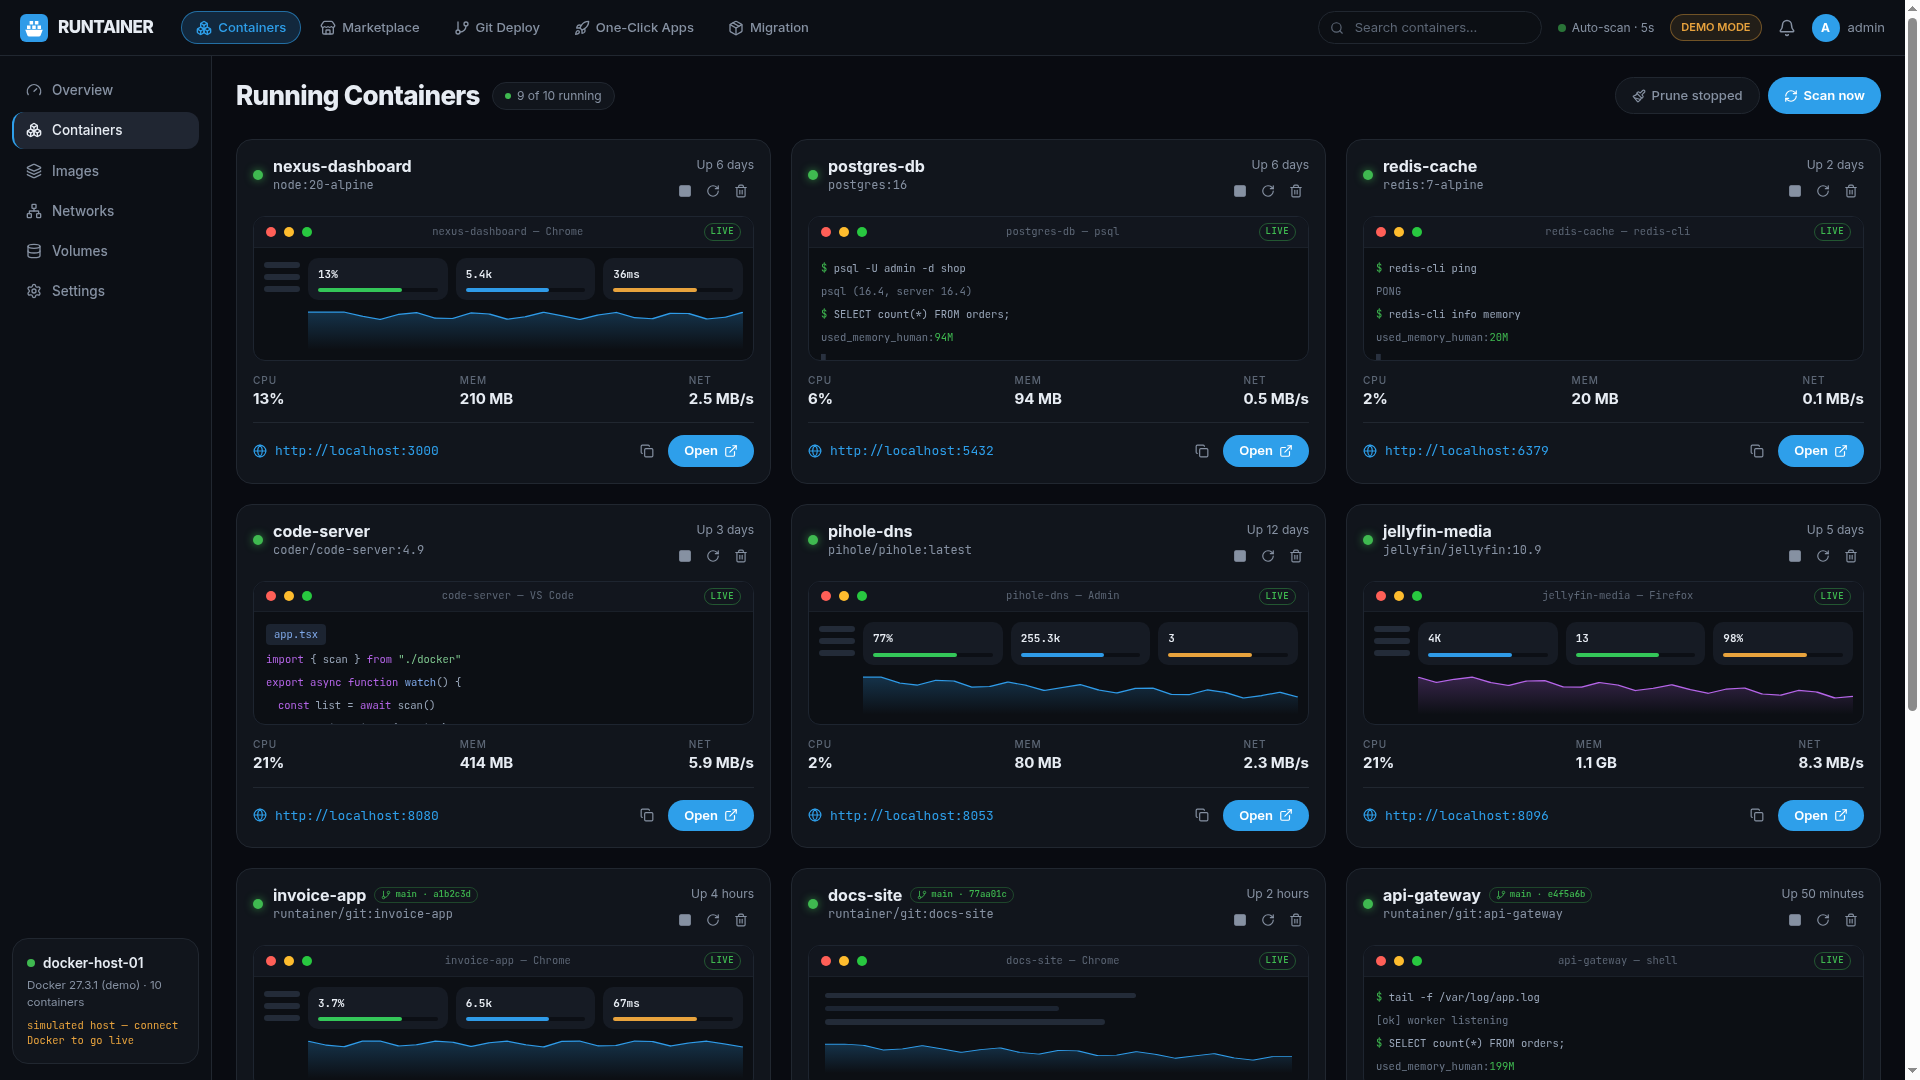Stop the nexus-dashboard container

[x=685, y=191]
